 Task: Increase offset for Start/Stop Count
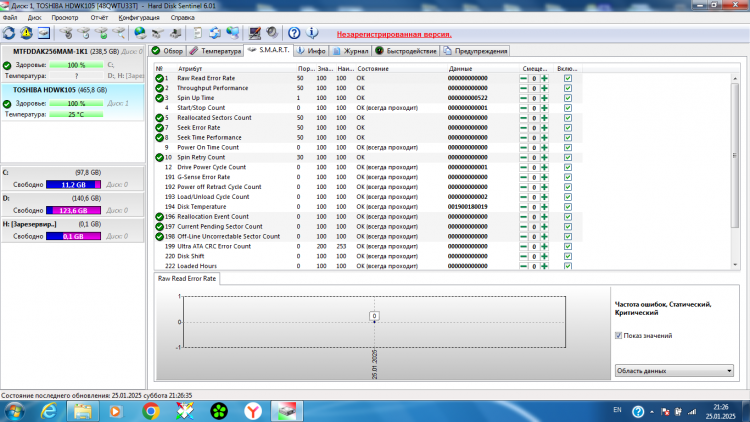pyautogui.click(x=544, y=108)
